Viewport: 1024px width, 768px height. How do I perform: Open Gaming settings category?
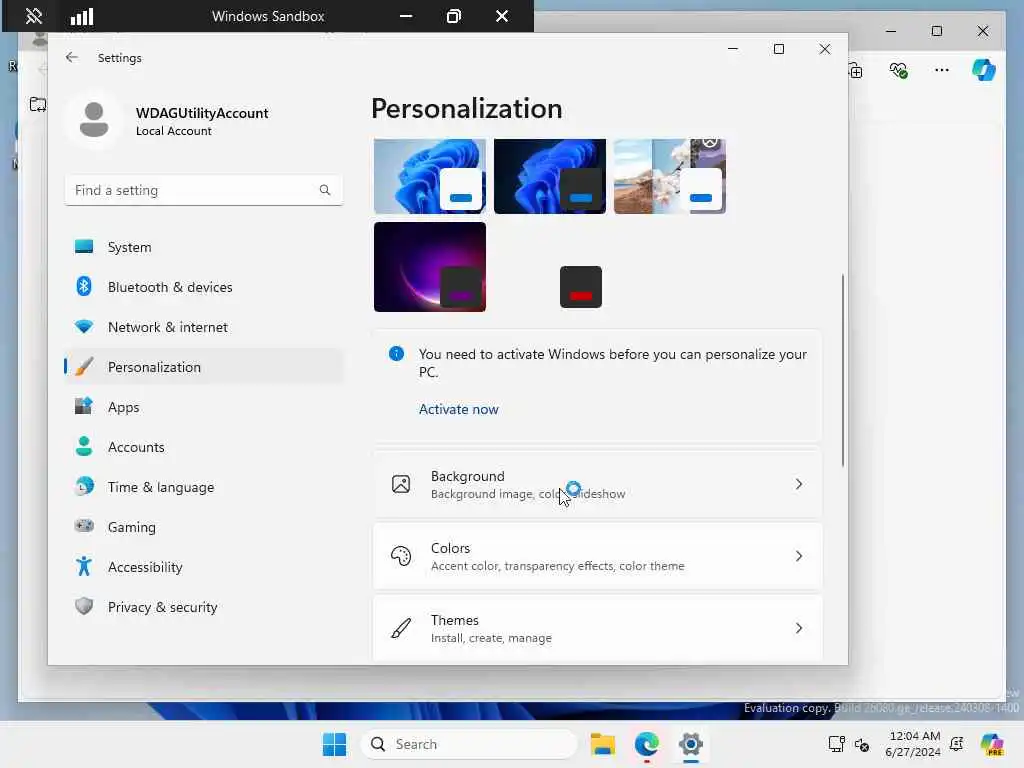(x=204, y=527)
